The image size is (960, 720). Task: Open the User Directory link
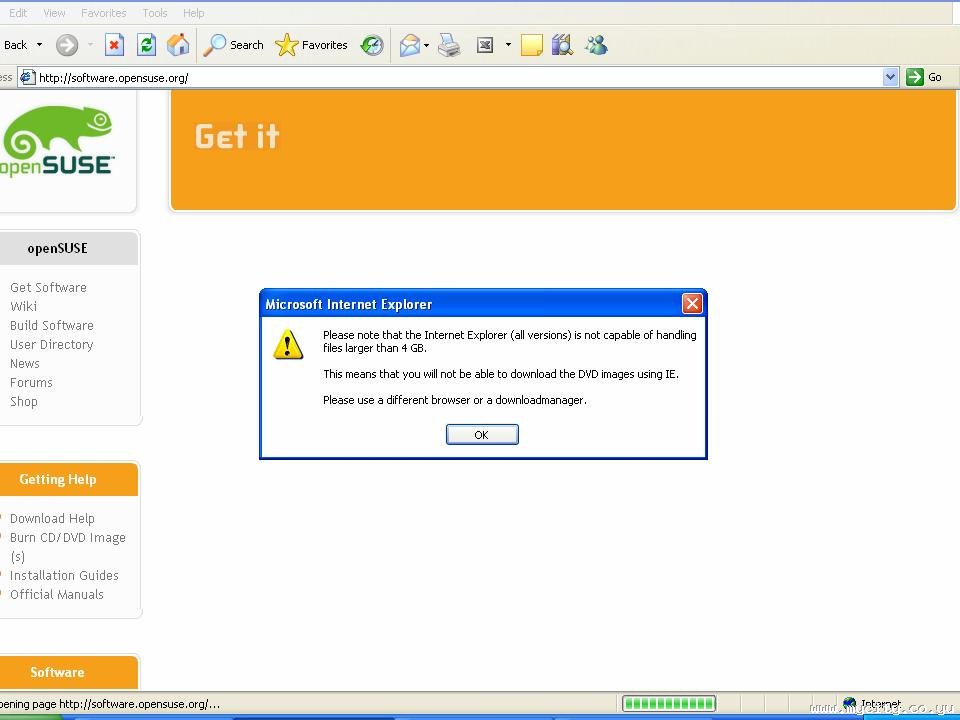coord(51,344)
